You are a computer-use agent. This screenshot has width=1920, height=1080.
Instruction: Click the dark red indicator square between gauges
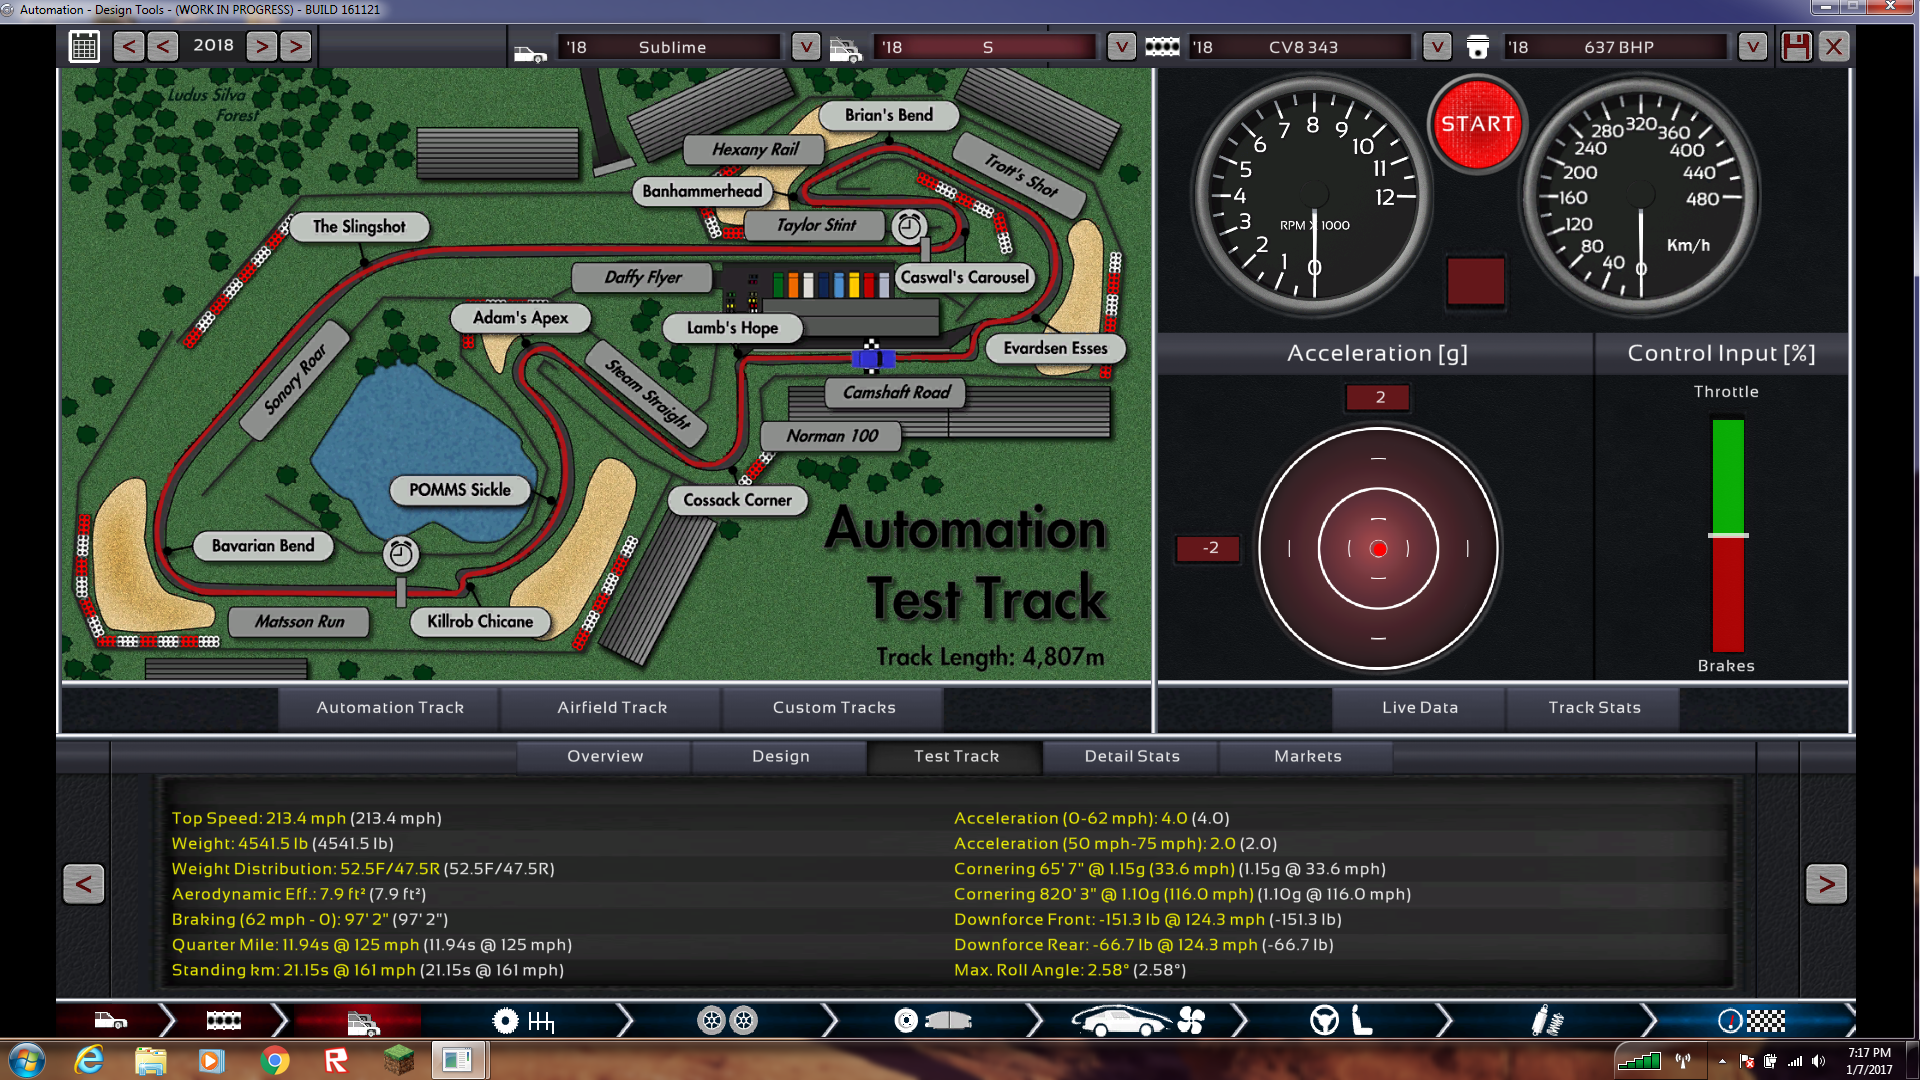pos(1475,281)
